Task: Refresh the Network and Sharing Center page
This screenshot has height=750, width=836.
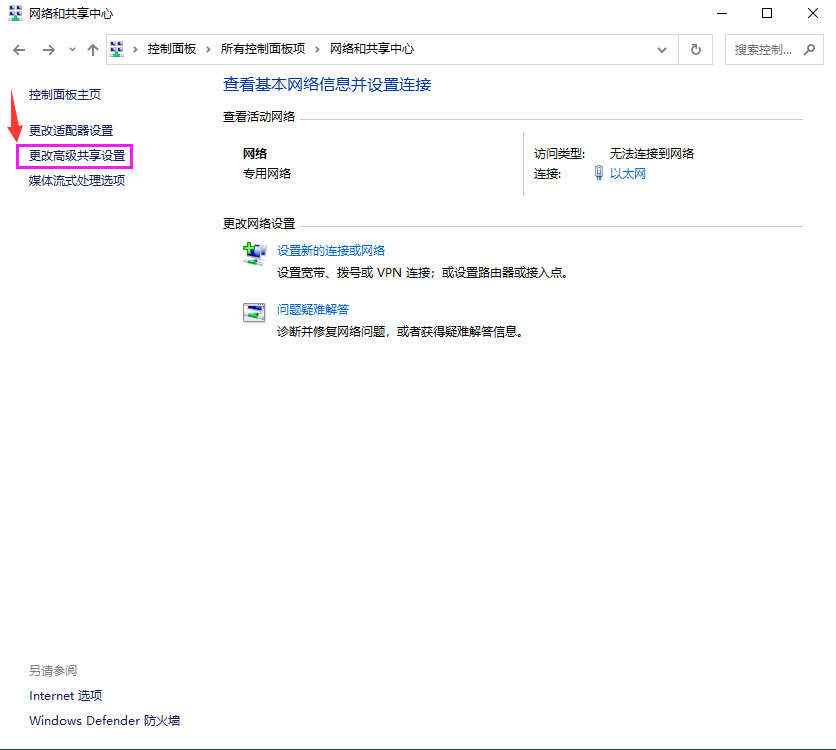Action: (x=696, y=50)
